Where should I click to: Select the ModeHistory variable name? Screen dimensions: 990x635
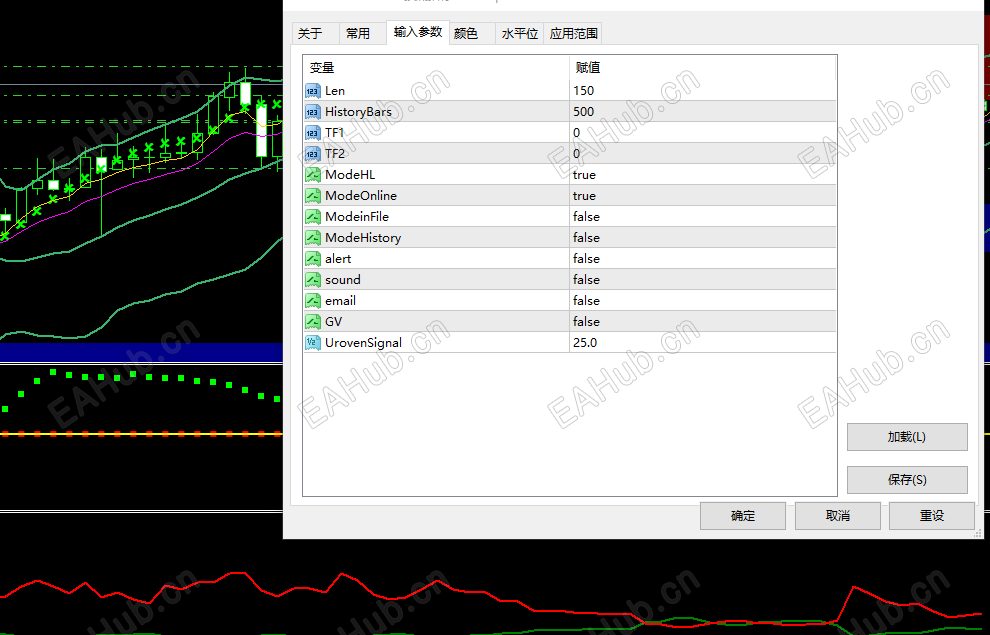[363, 237]
